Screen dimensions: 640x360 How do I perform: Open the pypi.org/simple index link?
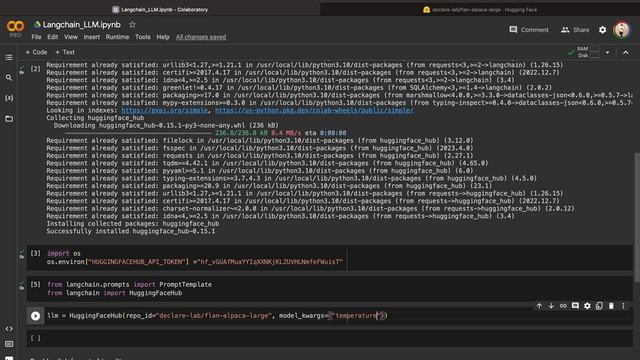164,110
